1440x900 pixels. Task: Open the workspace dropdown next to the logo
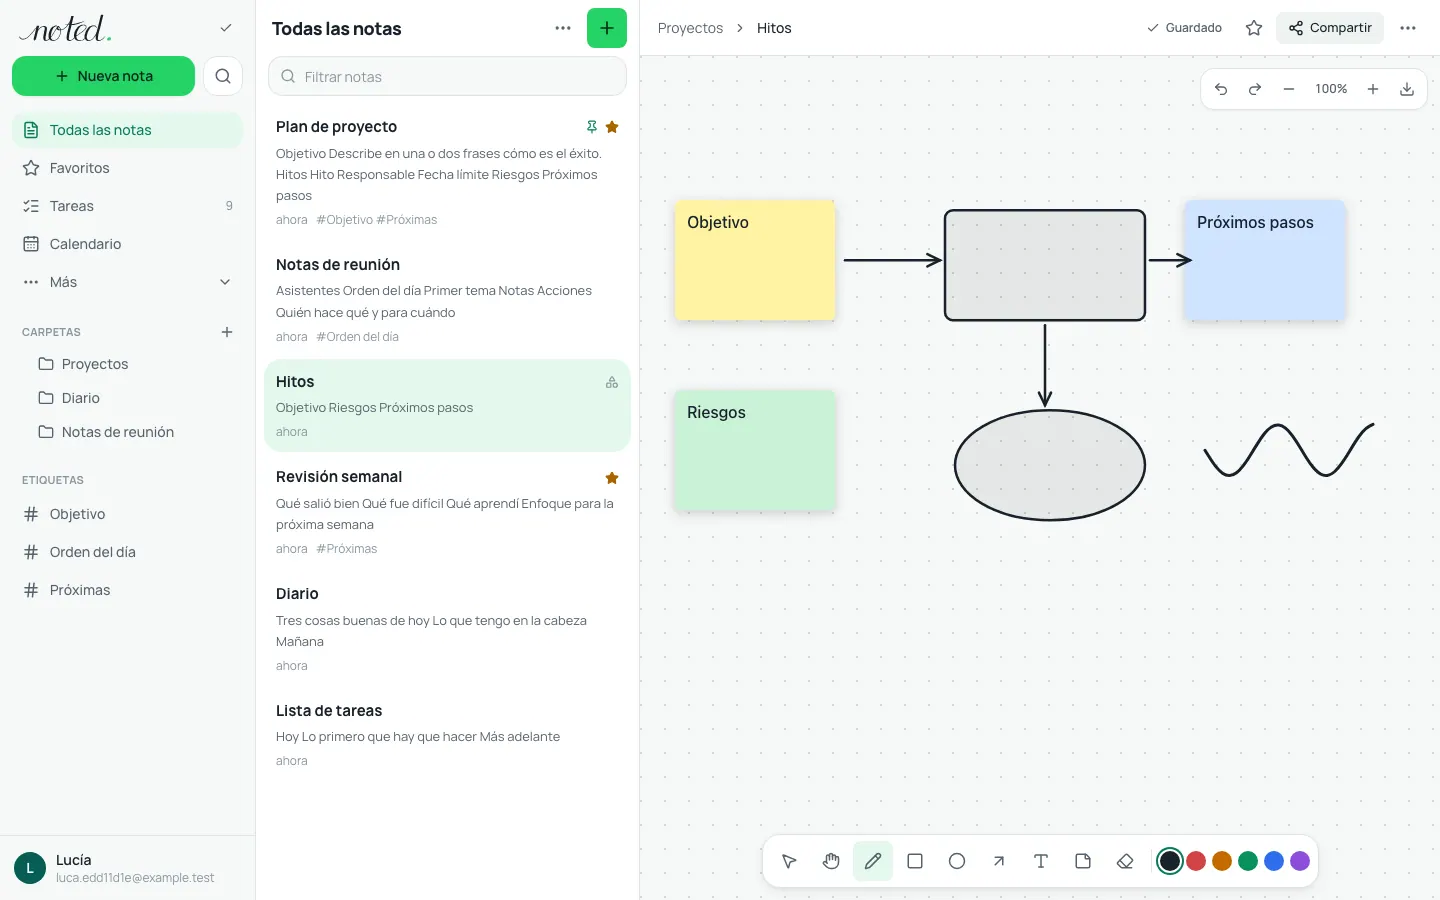226,28
